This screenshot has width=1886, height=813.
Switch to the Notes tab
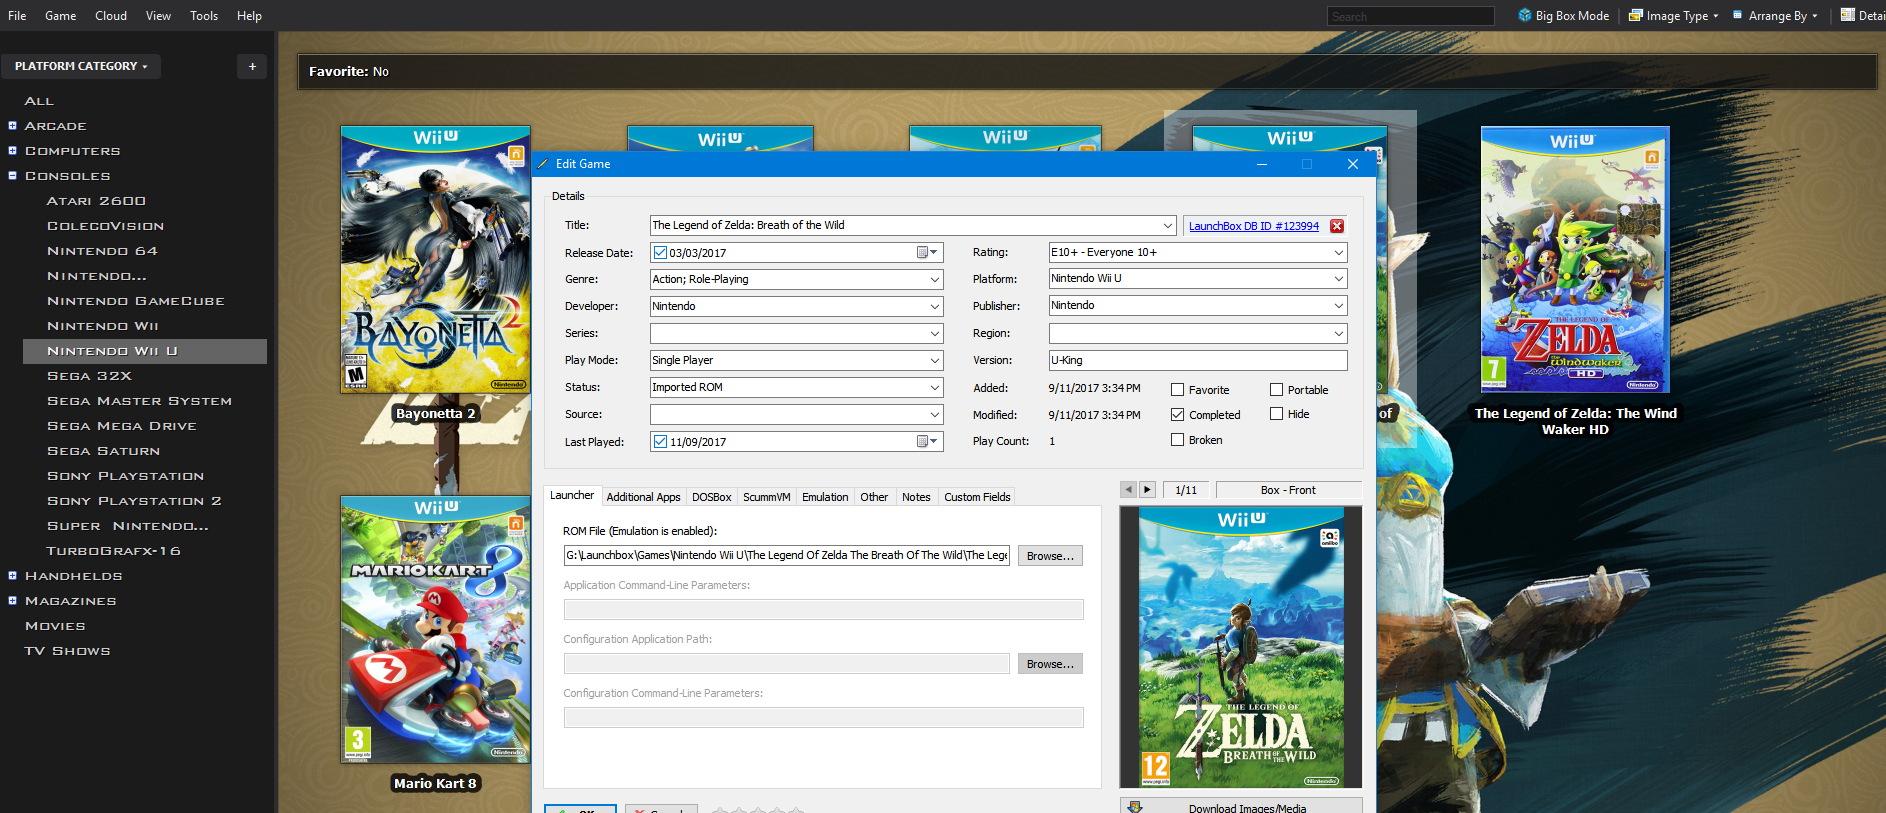(916, 497)
